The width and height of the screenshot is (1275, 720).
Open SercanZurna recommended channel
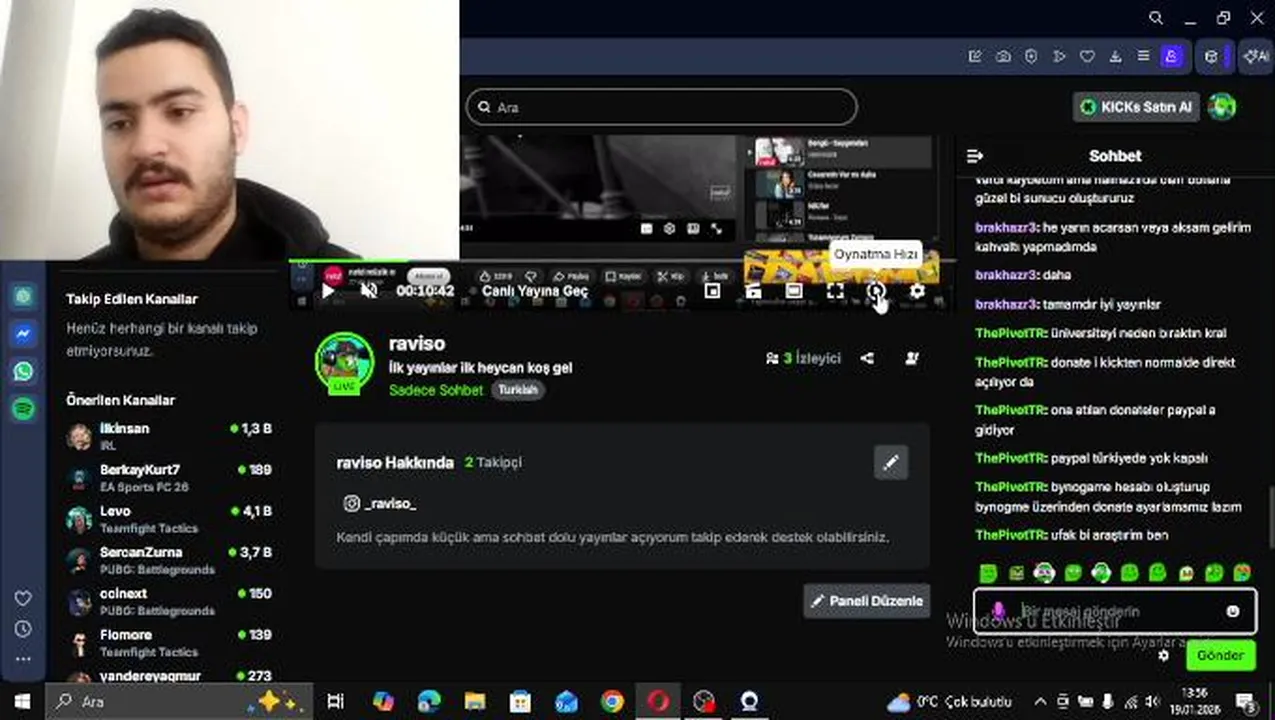tap(170, 560)
